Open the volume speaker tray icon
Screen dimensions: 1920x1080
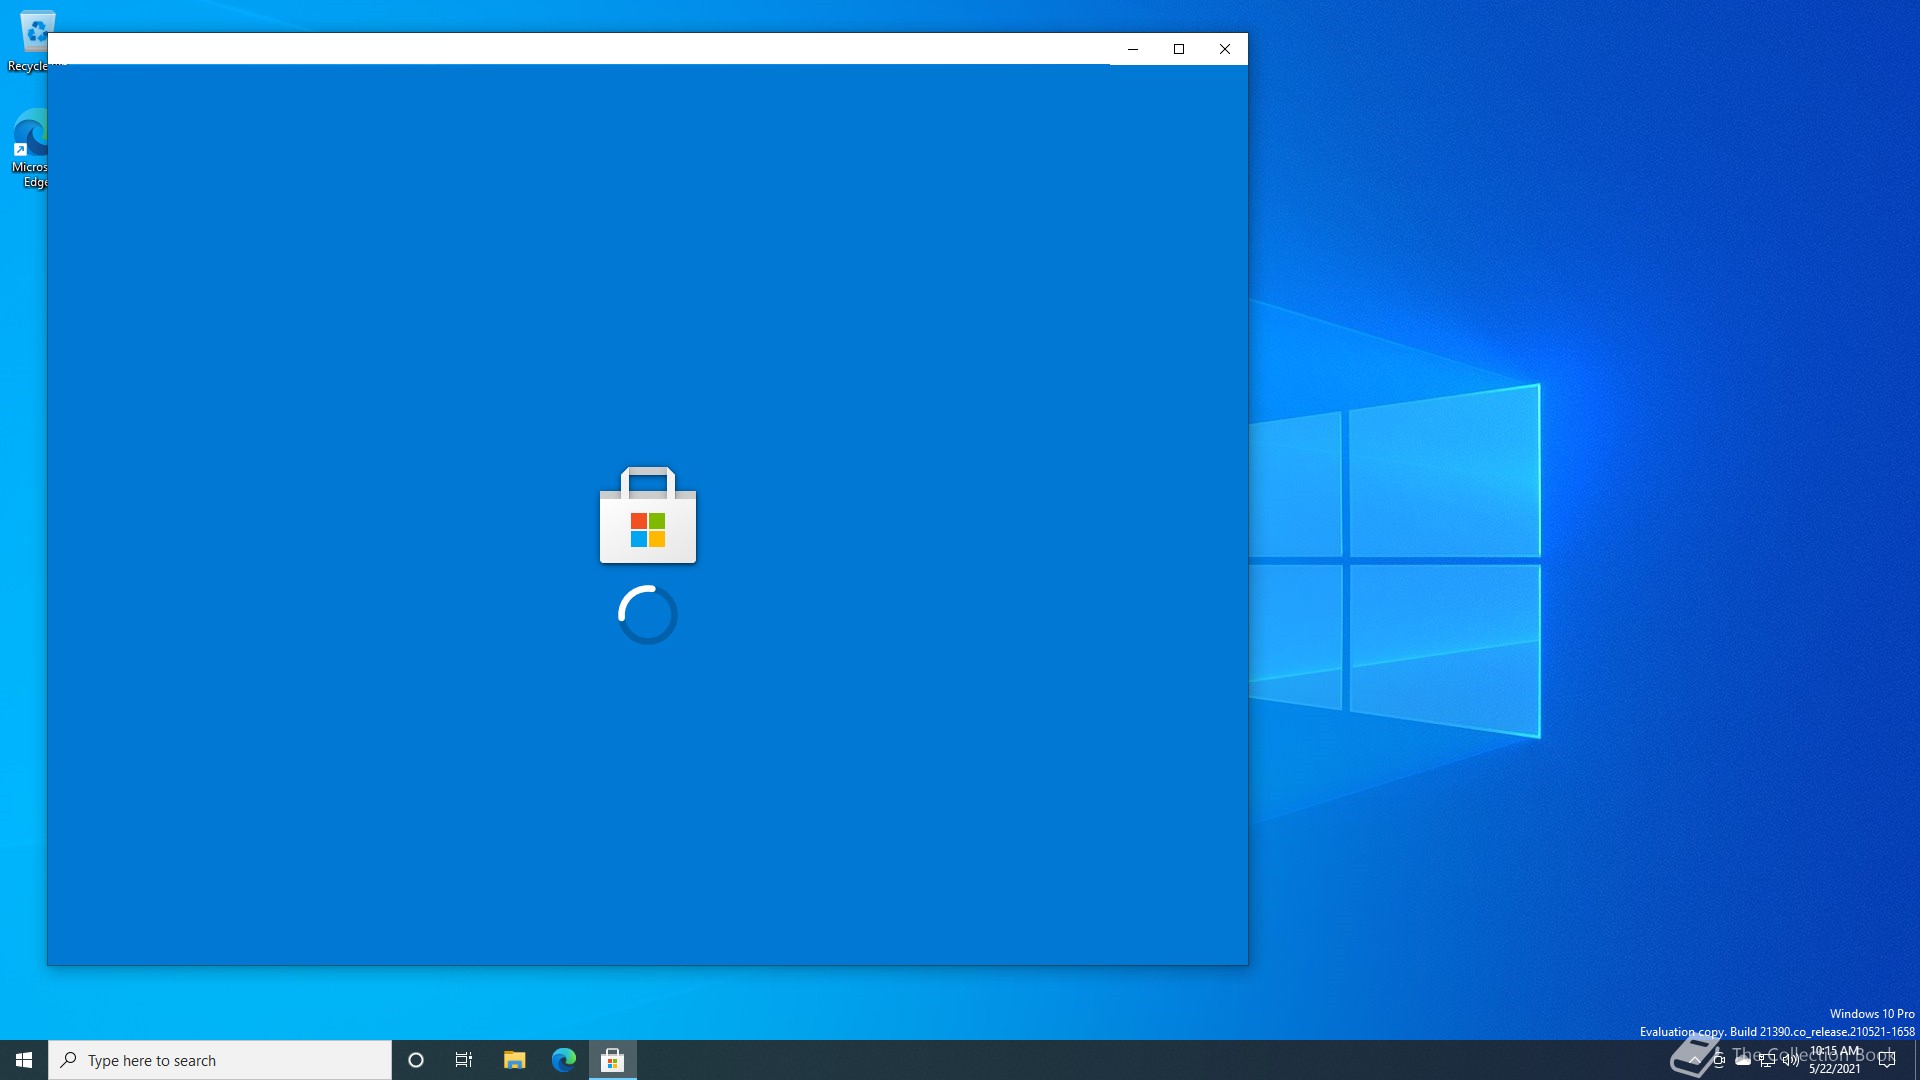(x=1791, y=1060)
